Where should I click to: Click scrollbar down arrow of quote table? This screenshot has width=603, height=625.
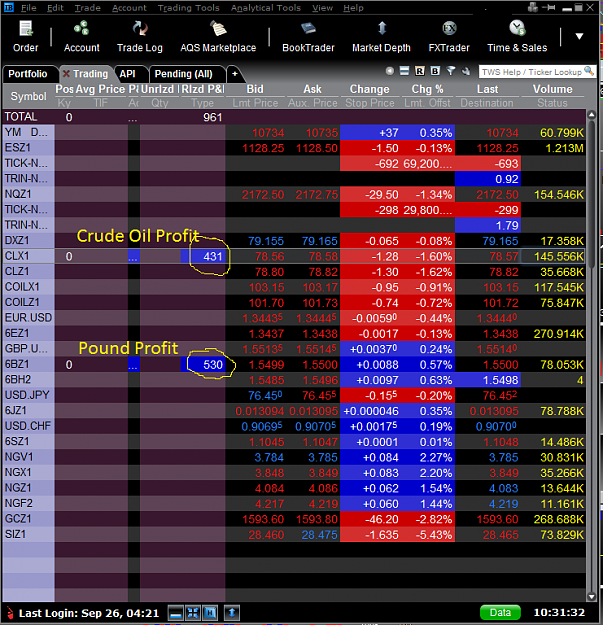pos(591,597)
